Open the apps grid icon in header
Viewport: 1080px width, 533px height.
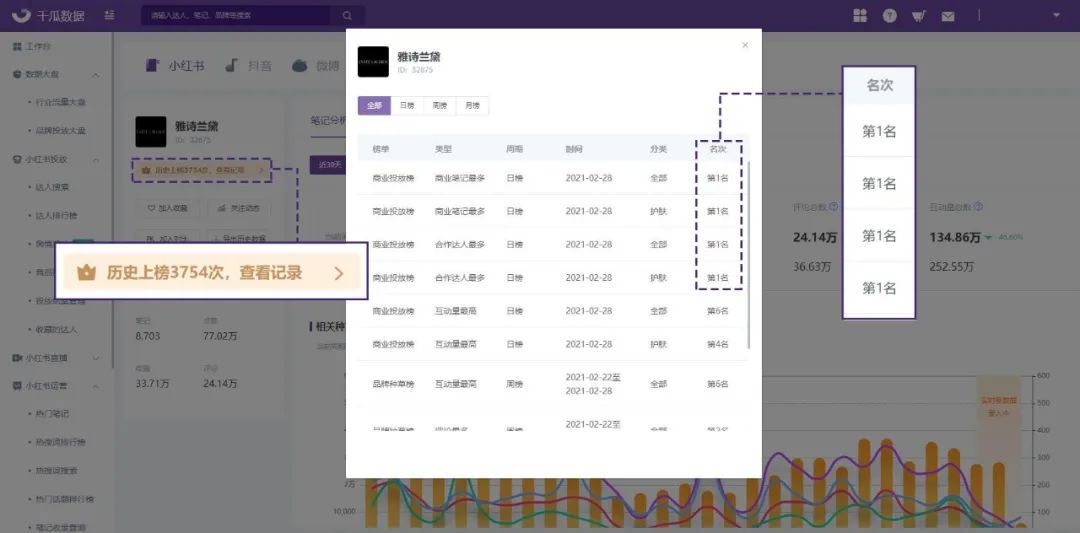[860, 15]
